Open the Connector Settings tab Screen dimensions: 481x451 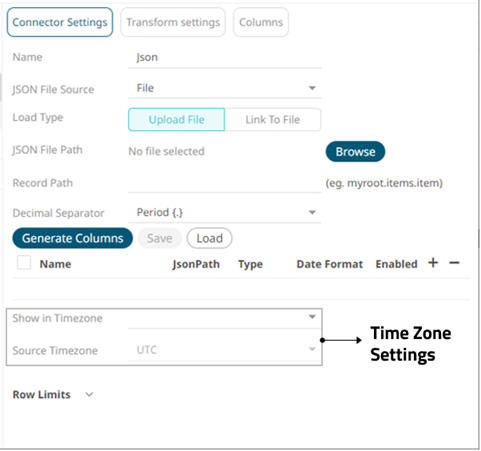click(60, 22)
